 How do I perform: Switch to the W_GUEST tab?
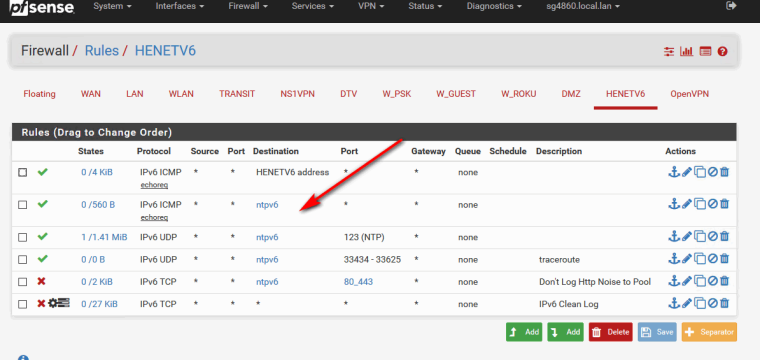point(456,94)
